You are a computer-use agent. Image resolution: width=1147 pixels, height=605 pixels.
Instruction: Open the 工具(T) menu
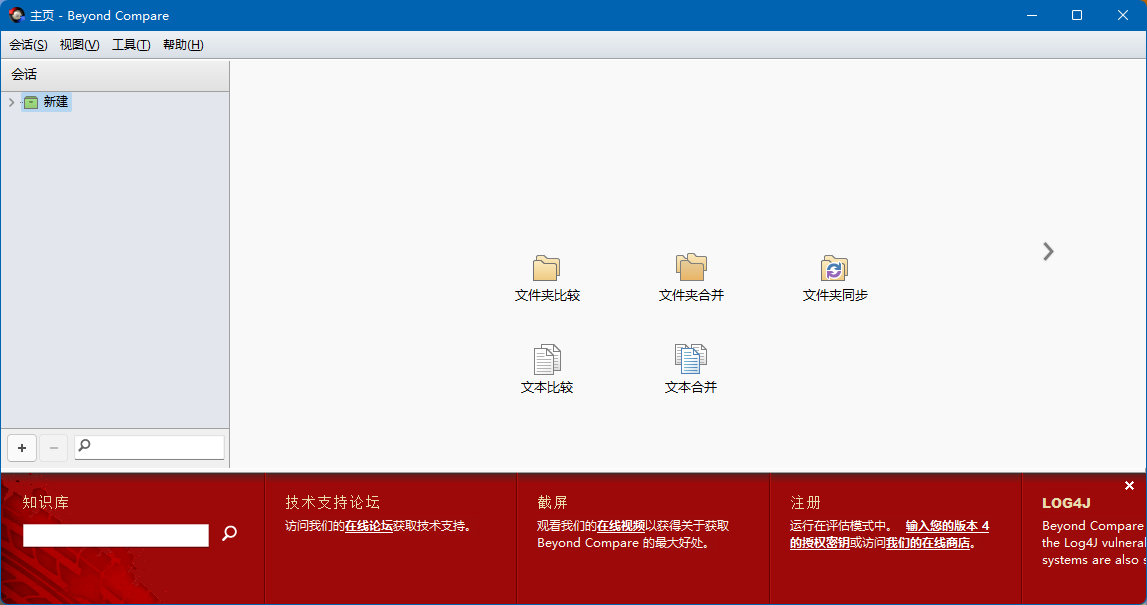pos(131,45)
